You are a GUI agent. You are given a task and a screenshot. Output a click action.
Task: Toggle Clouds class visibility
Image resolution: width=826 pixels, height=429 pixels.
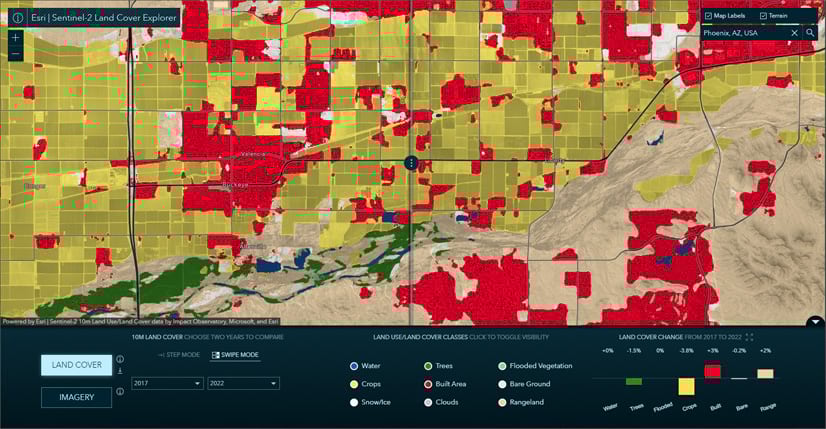[441, 402]
